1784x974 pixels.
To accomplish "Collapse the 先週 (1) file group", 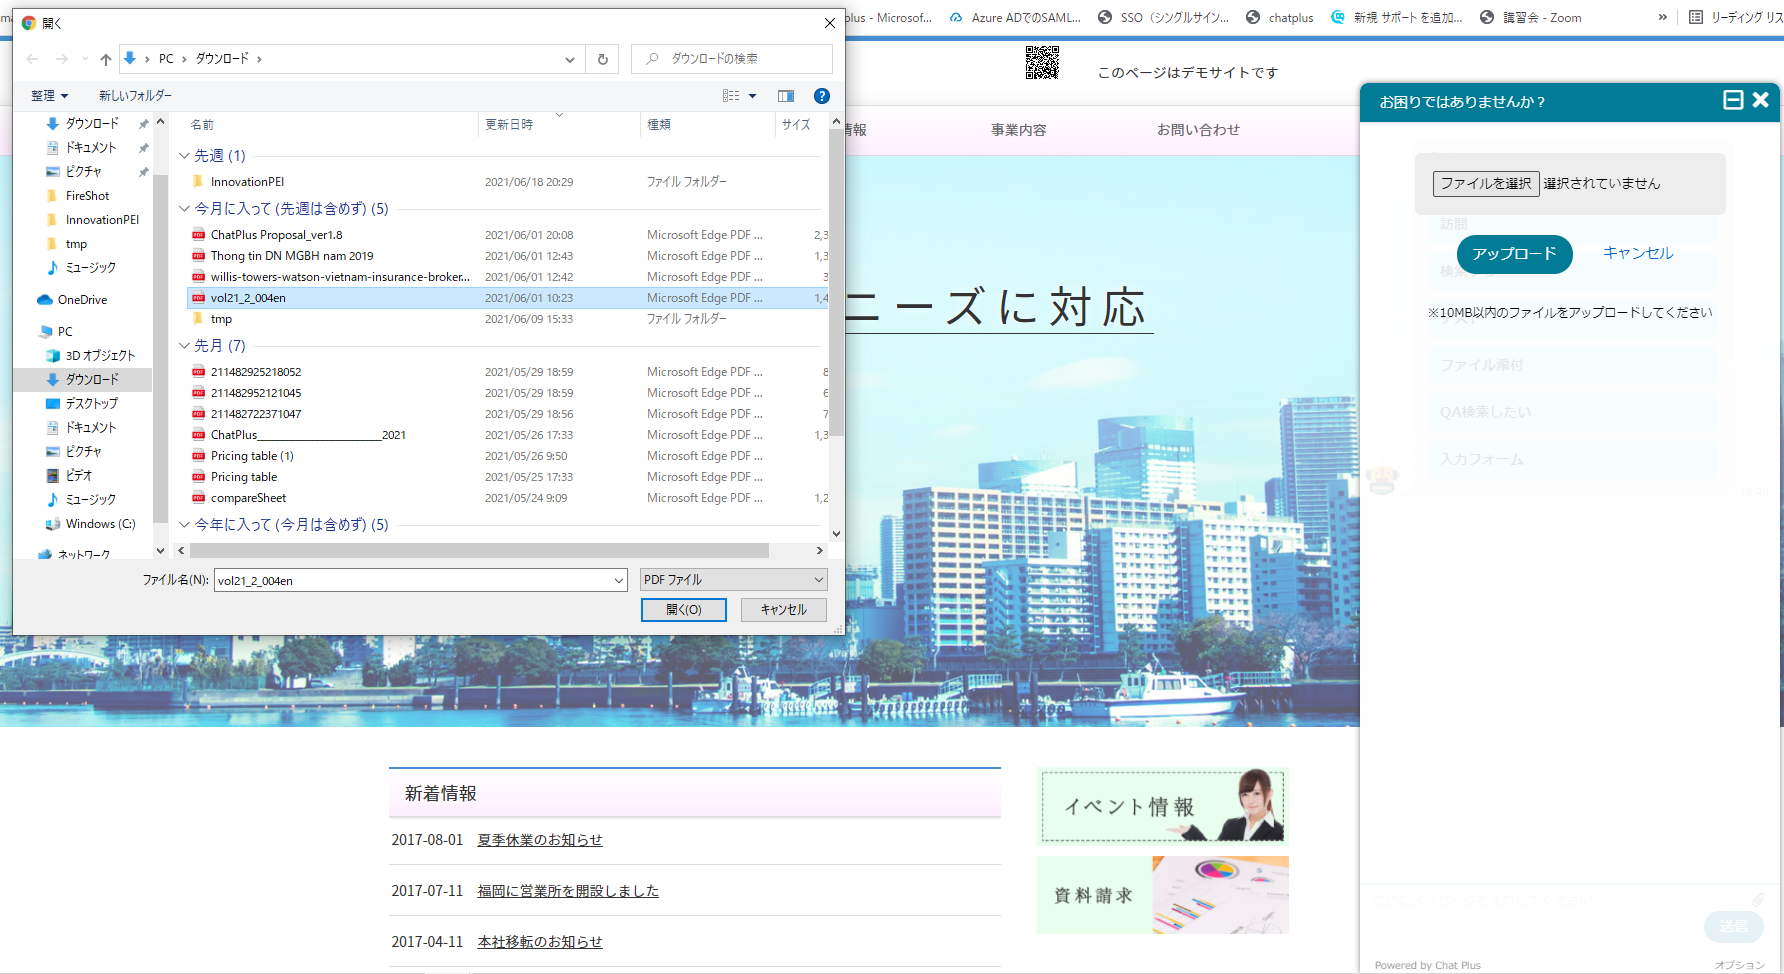I will click(184, 156).
